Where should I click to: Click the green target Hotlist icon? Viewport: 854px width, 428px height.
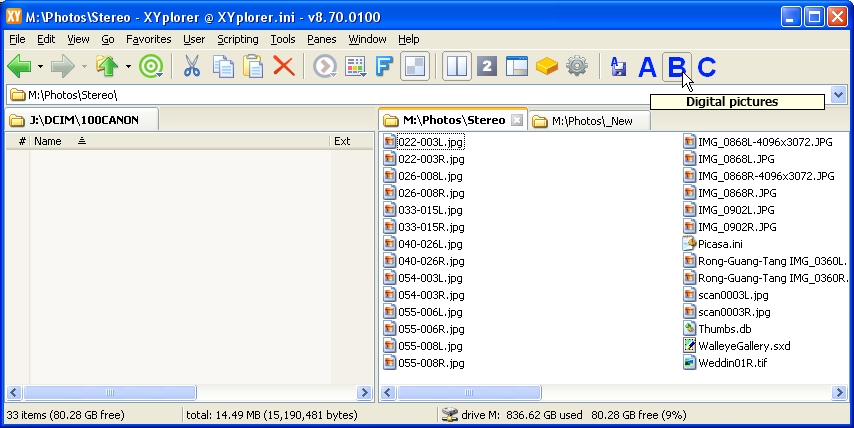click(151, 67)
